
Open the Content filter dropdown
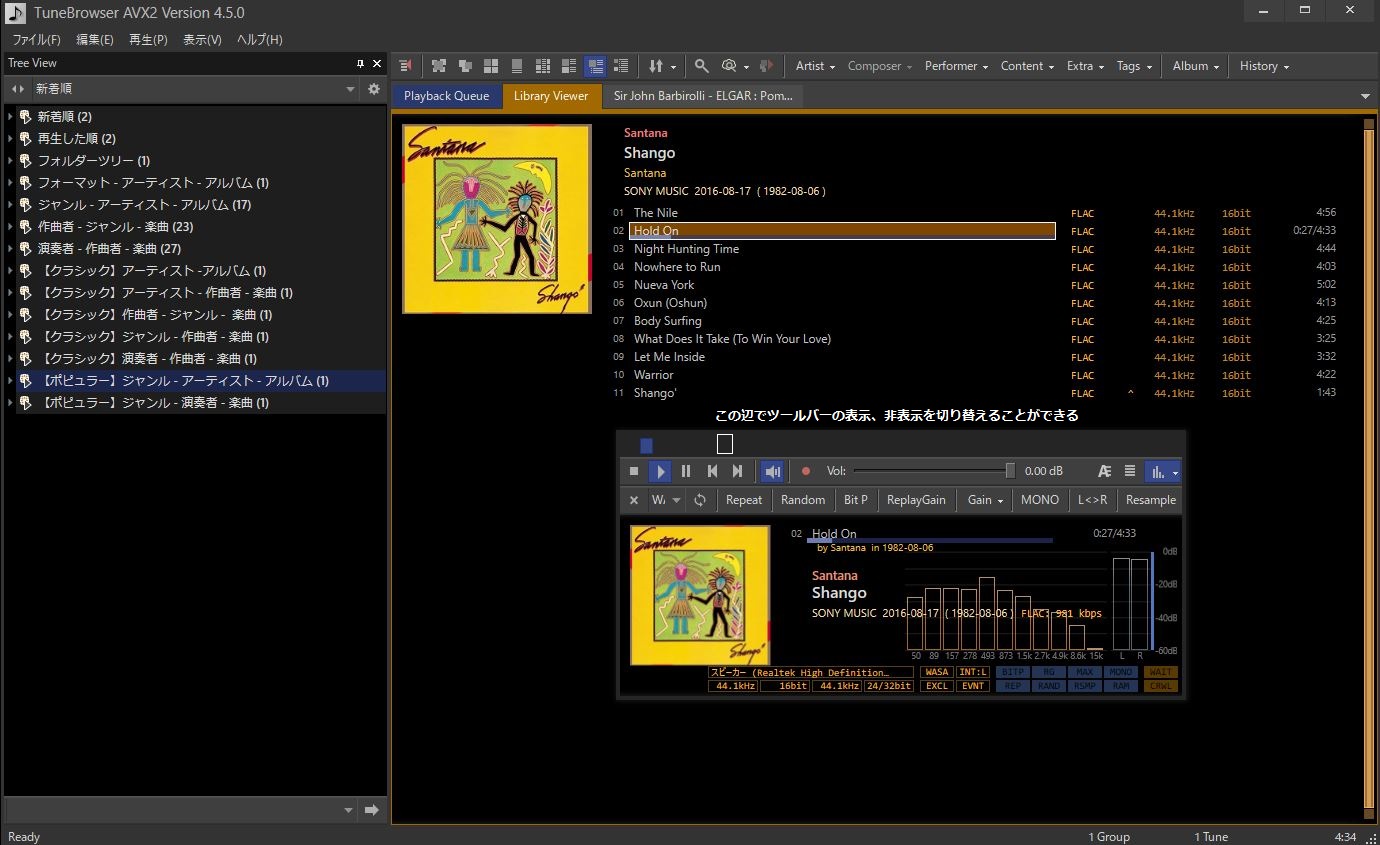tap(1027, 66)
